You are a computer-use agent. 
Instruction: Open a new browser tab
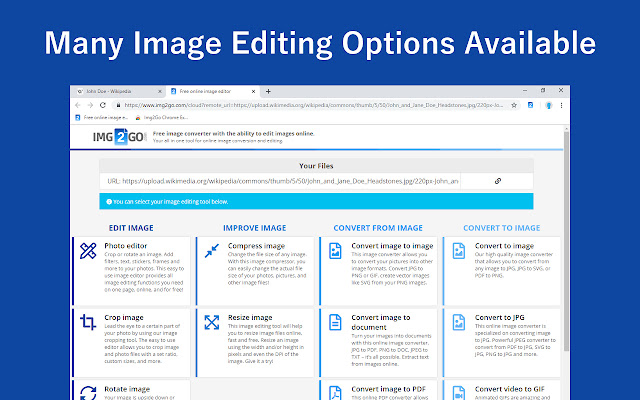pyautogui.click(x=267, y=91)
